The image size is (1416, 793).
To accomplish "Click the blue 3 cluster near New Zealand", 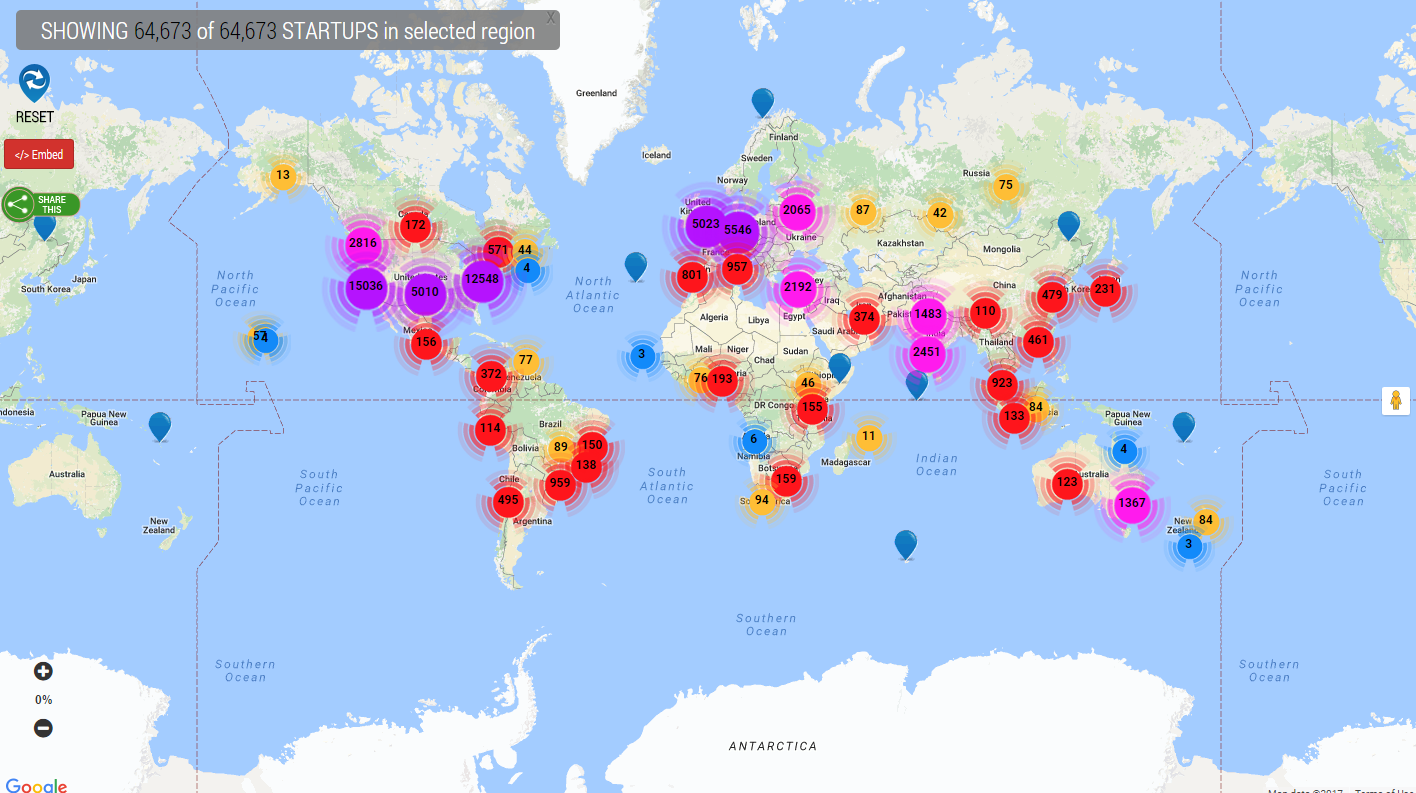I will tap(1188, 545).
